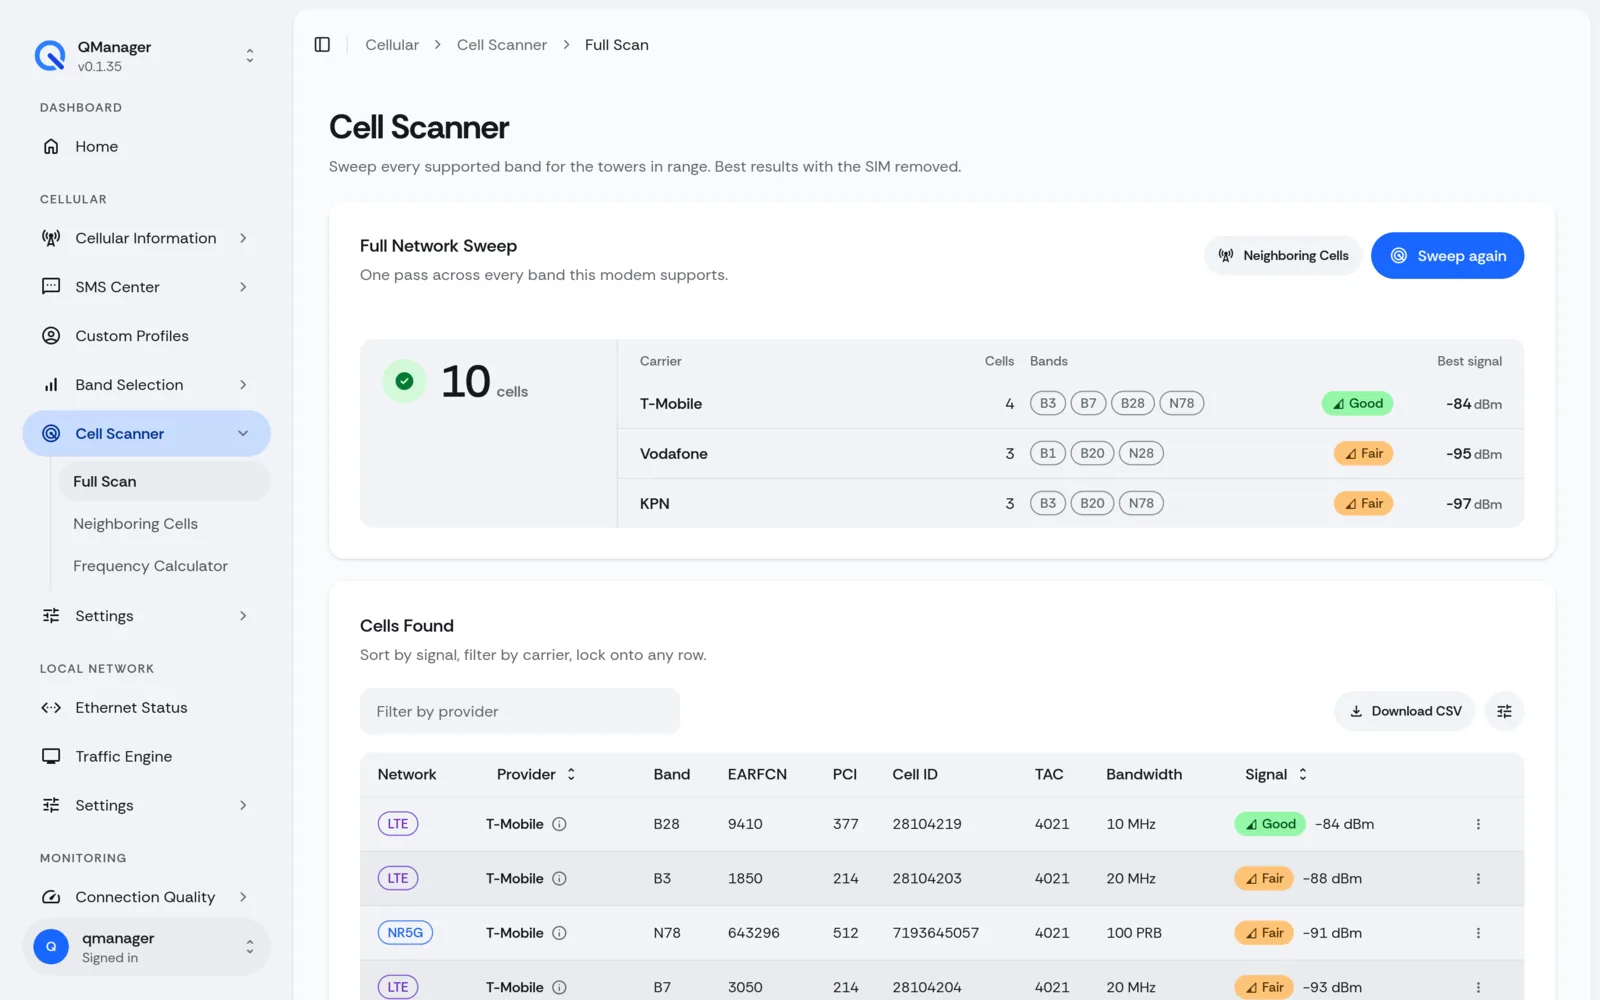Go to Cellular breadcrumb link
The image size is (1600, 1000).
pos(392,45)
